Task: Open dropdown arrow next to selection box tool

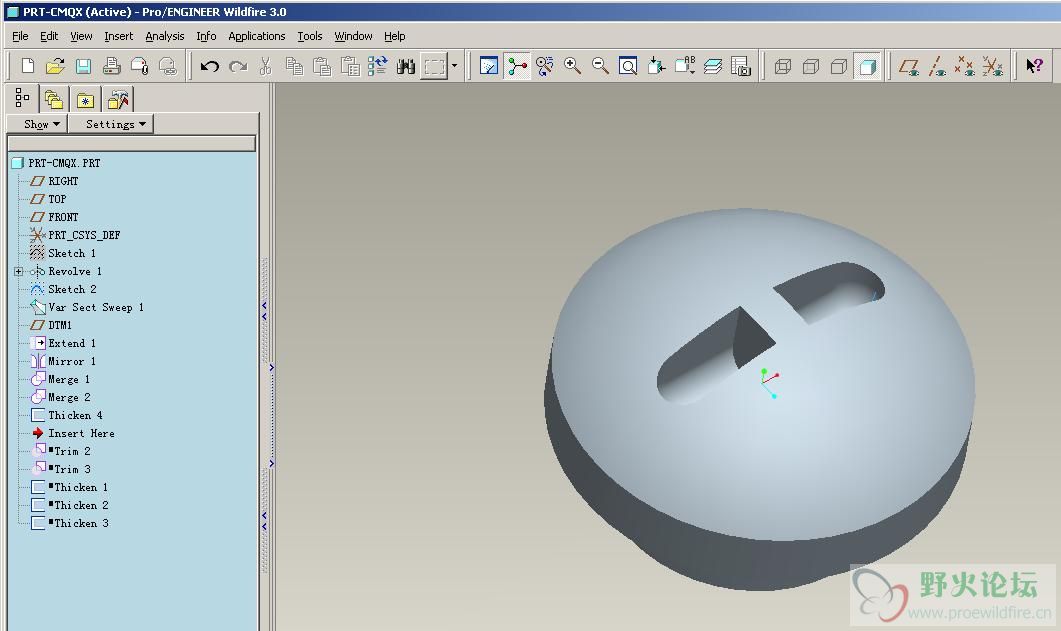Action: (454, 66)
